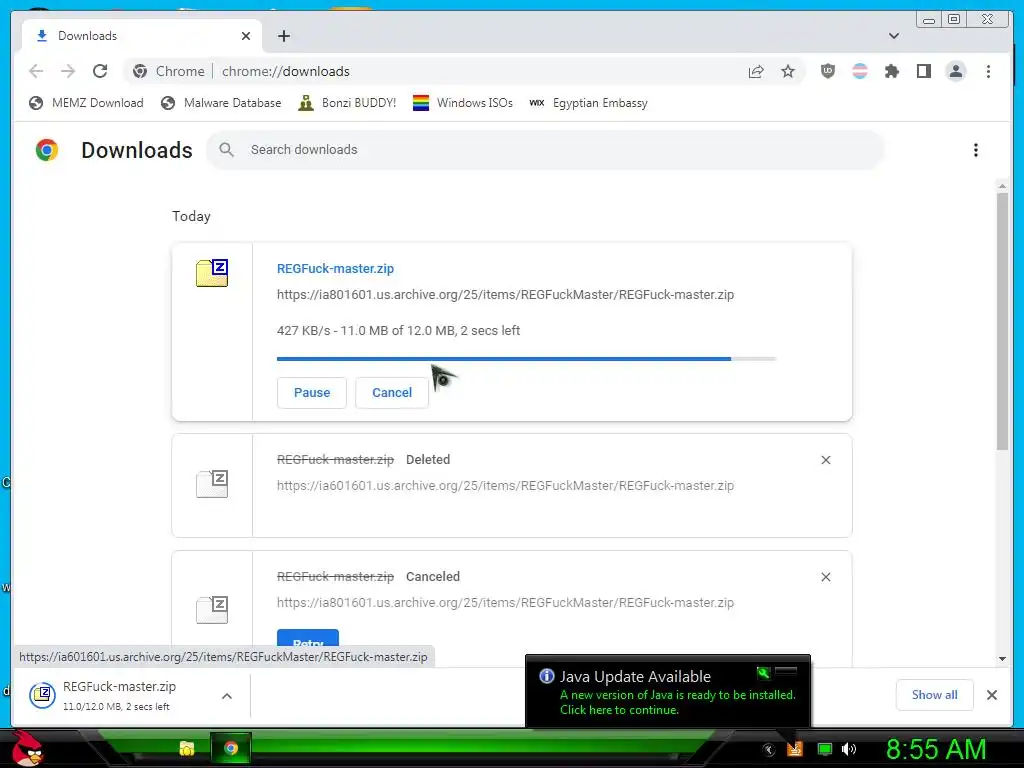Image resolution: width=1024 pixels, height=768 pixels.
Task: Click the active download's ia801601 URL
Action: tap(505, 295)
